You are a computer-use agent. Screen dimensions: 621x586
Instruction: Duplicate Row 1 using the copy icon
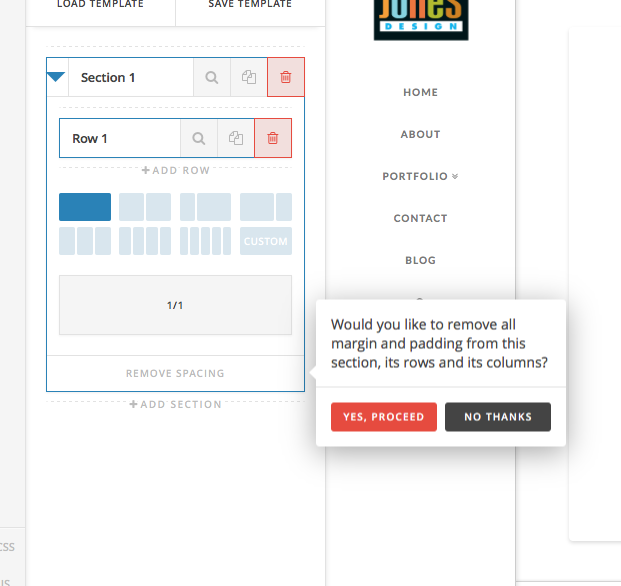point(236,138)
